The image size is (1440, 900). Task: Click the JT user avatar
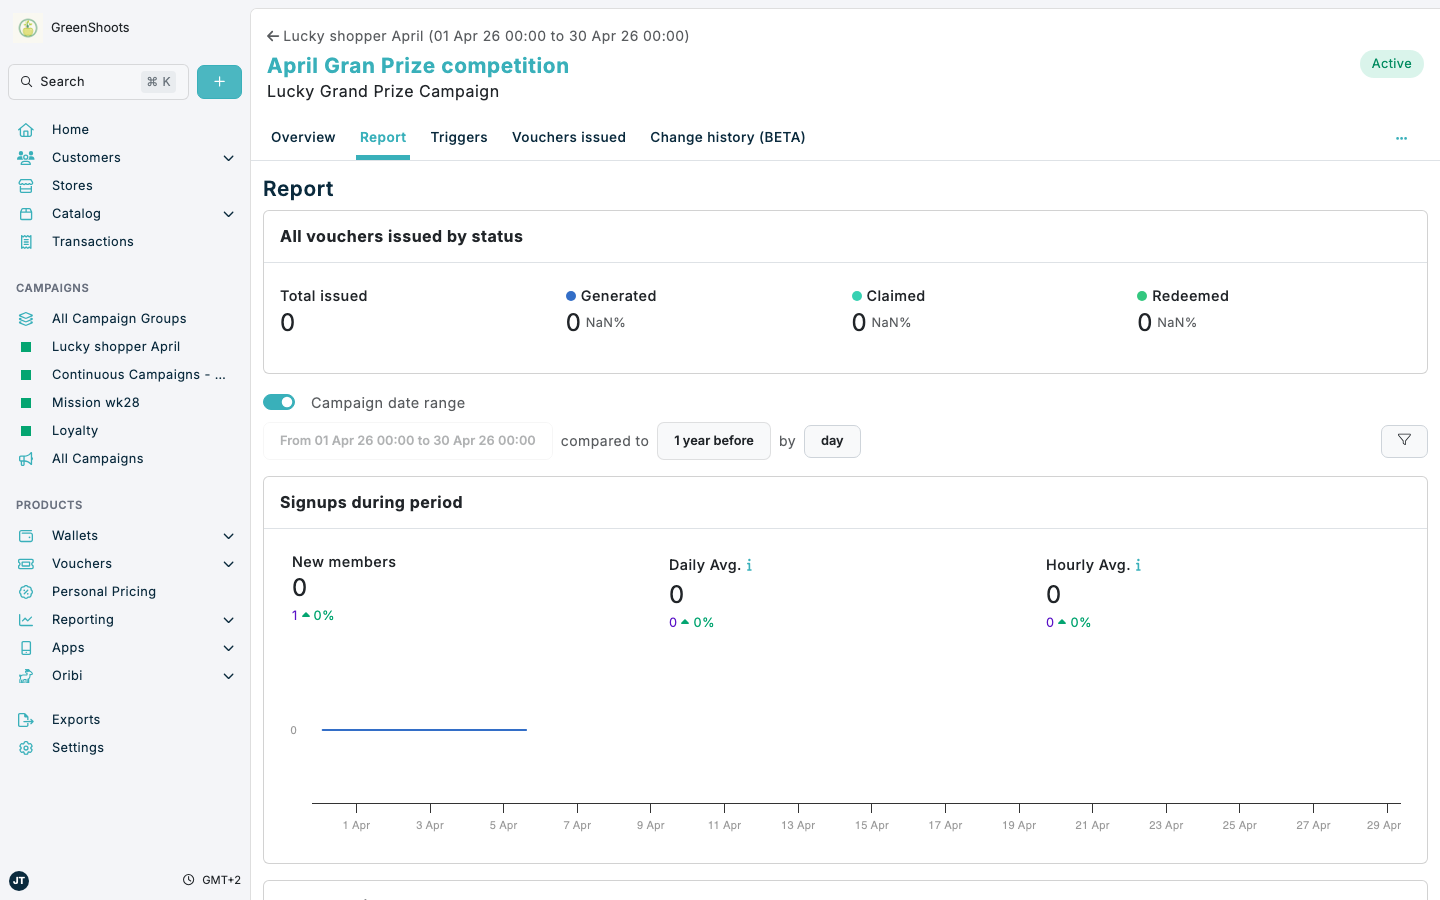(x=19, y=880)
